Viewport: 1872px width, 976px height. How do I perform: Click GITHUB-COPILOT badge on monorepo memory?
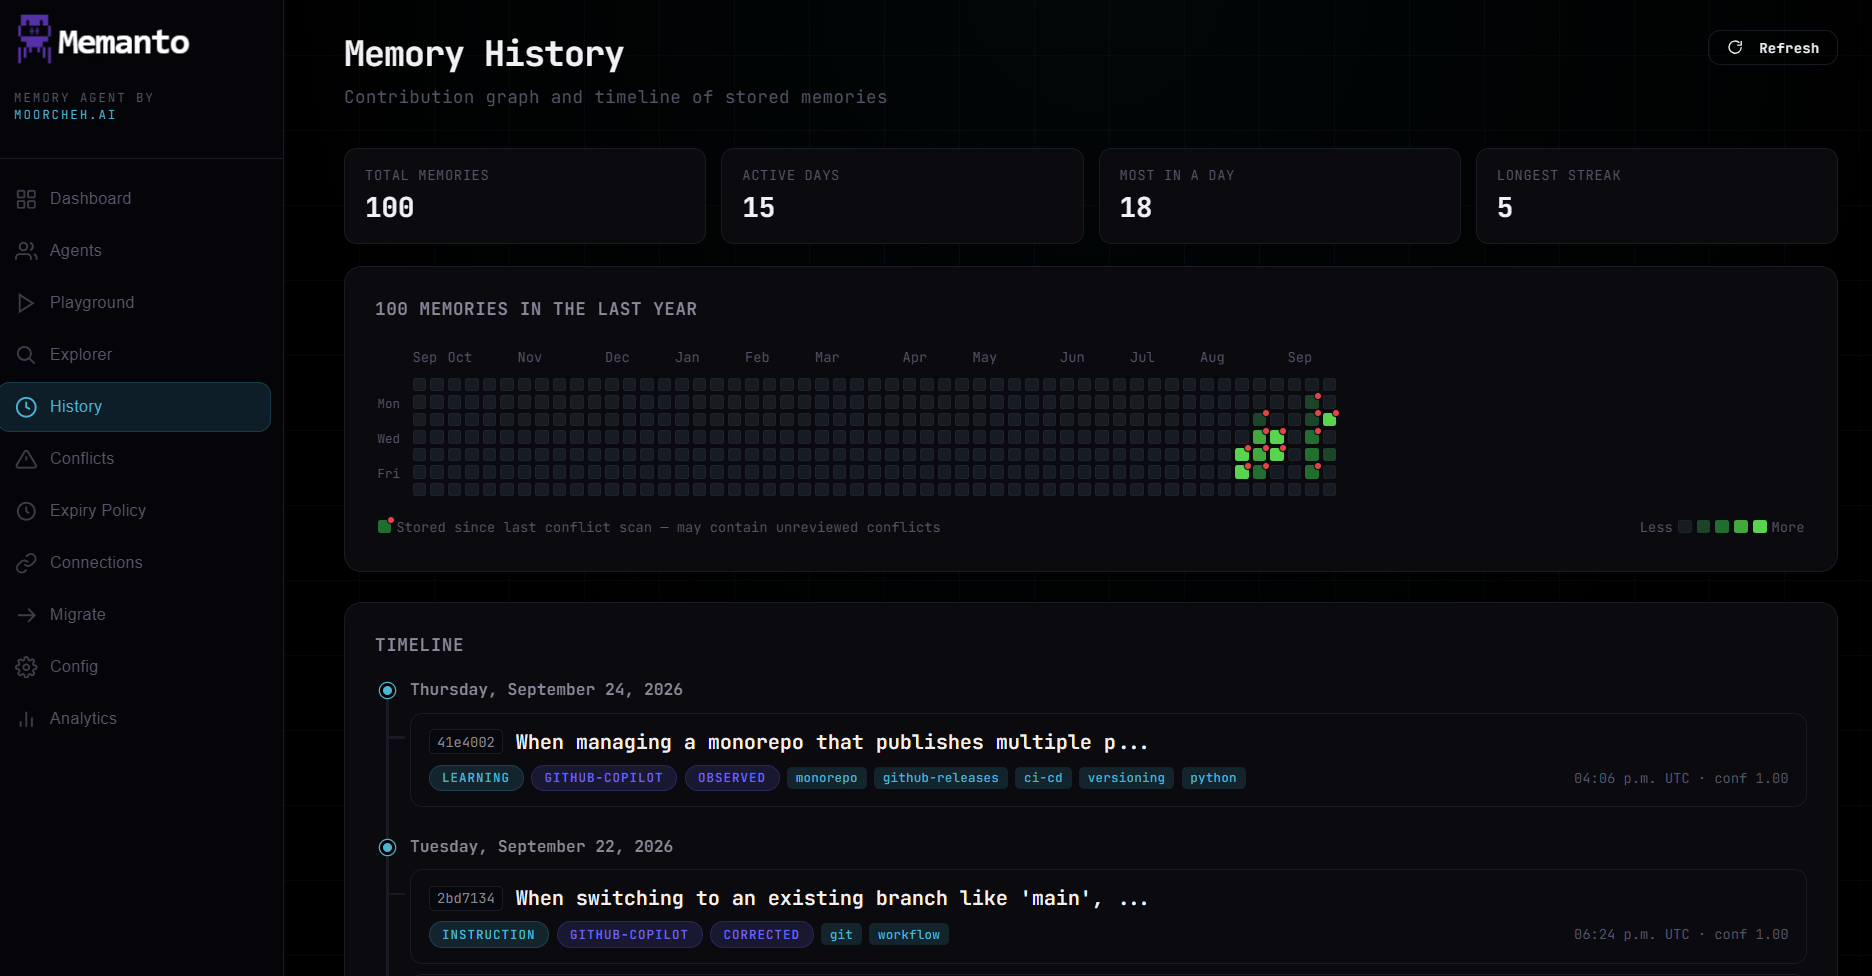604,778
